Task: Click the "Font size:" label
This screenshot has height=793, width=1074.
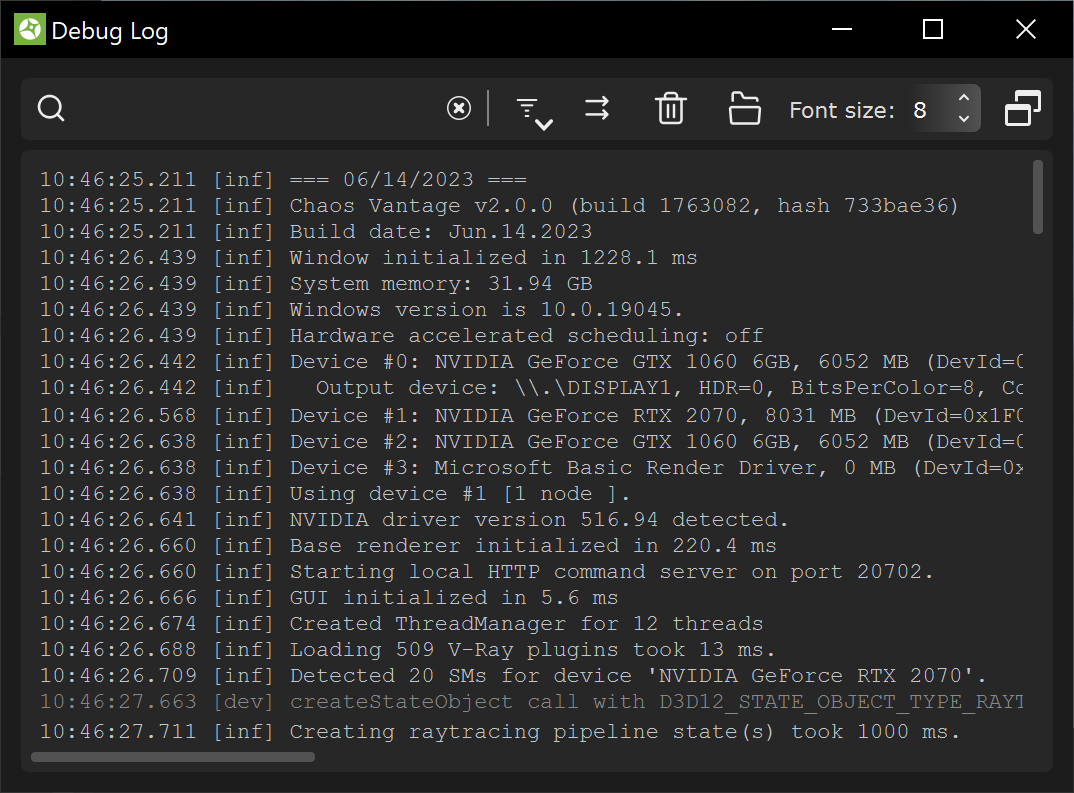Action: point(842,110)
